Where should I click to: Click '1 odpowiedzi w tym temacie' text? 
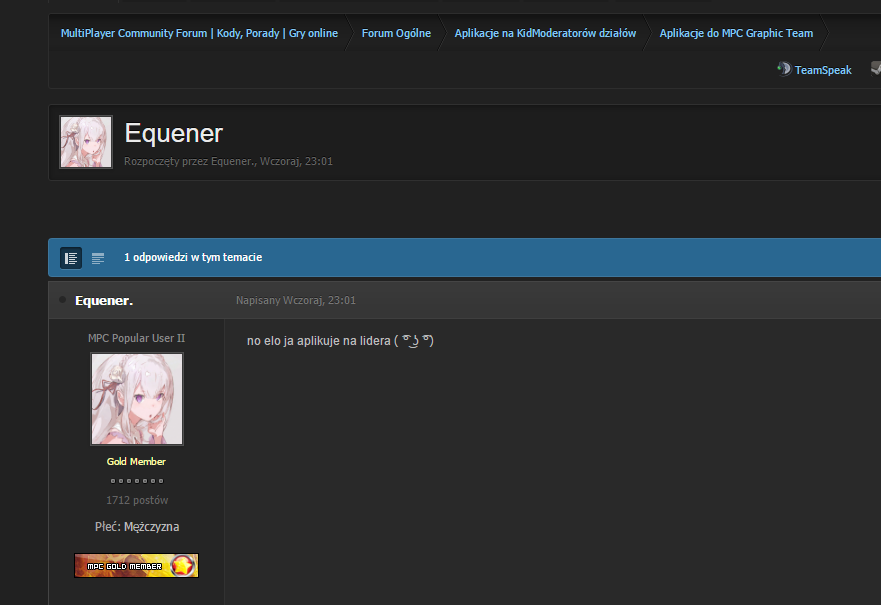coord(193,257)
